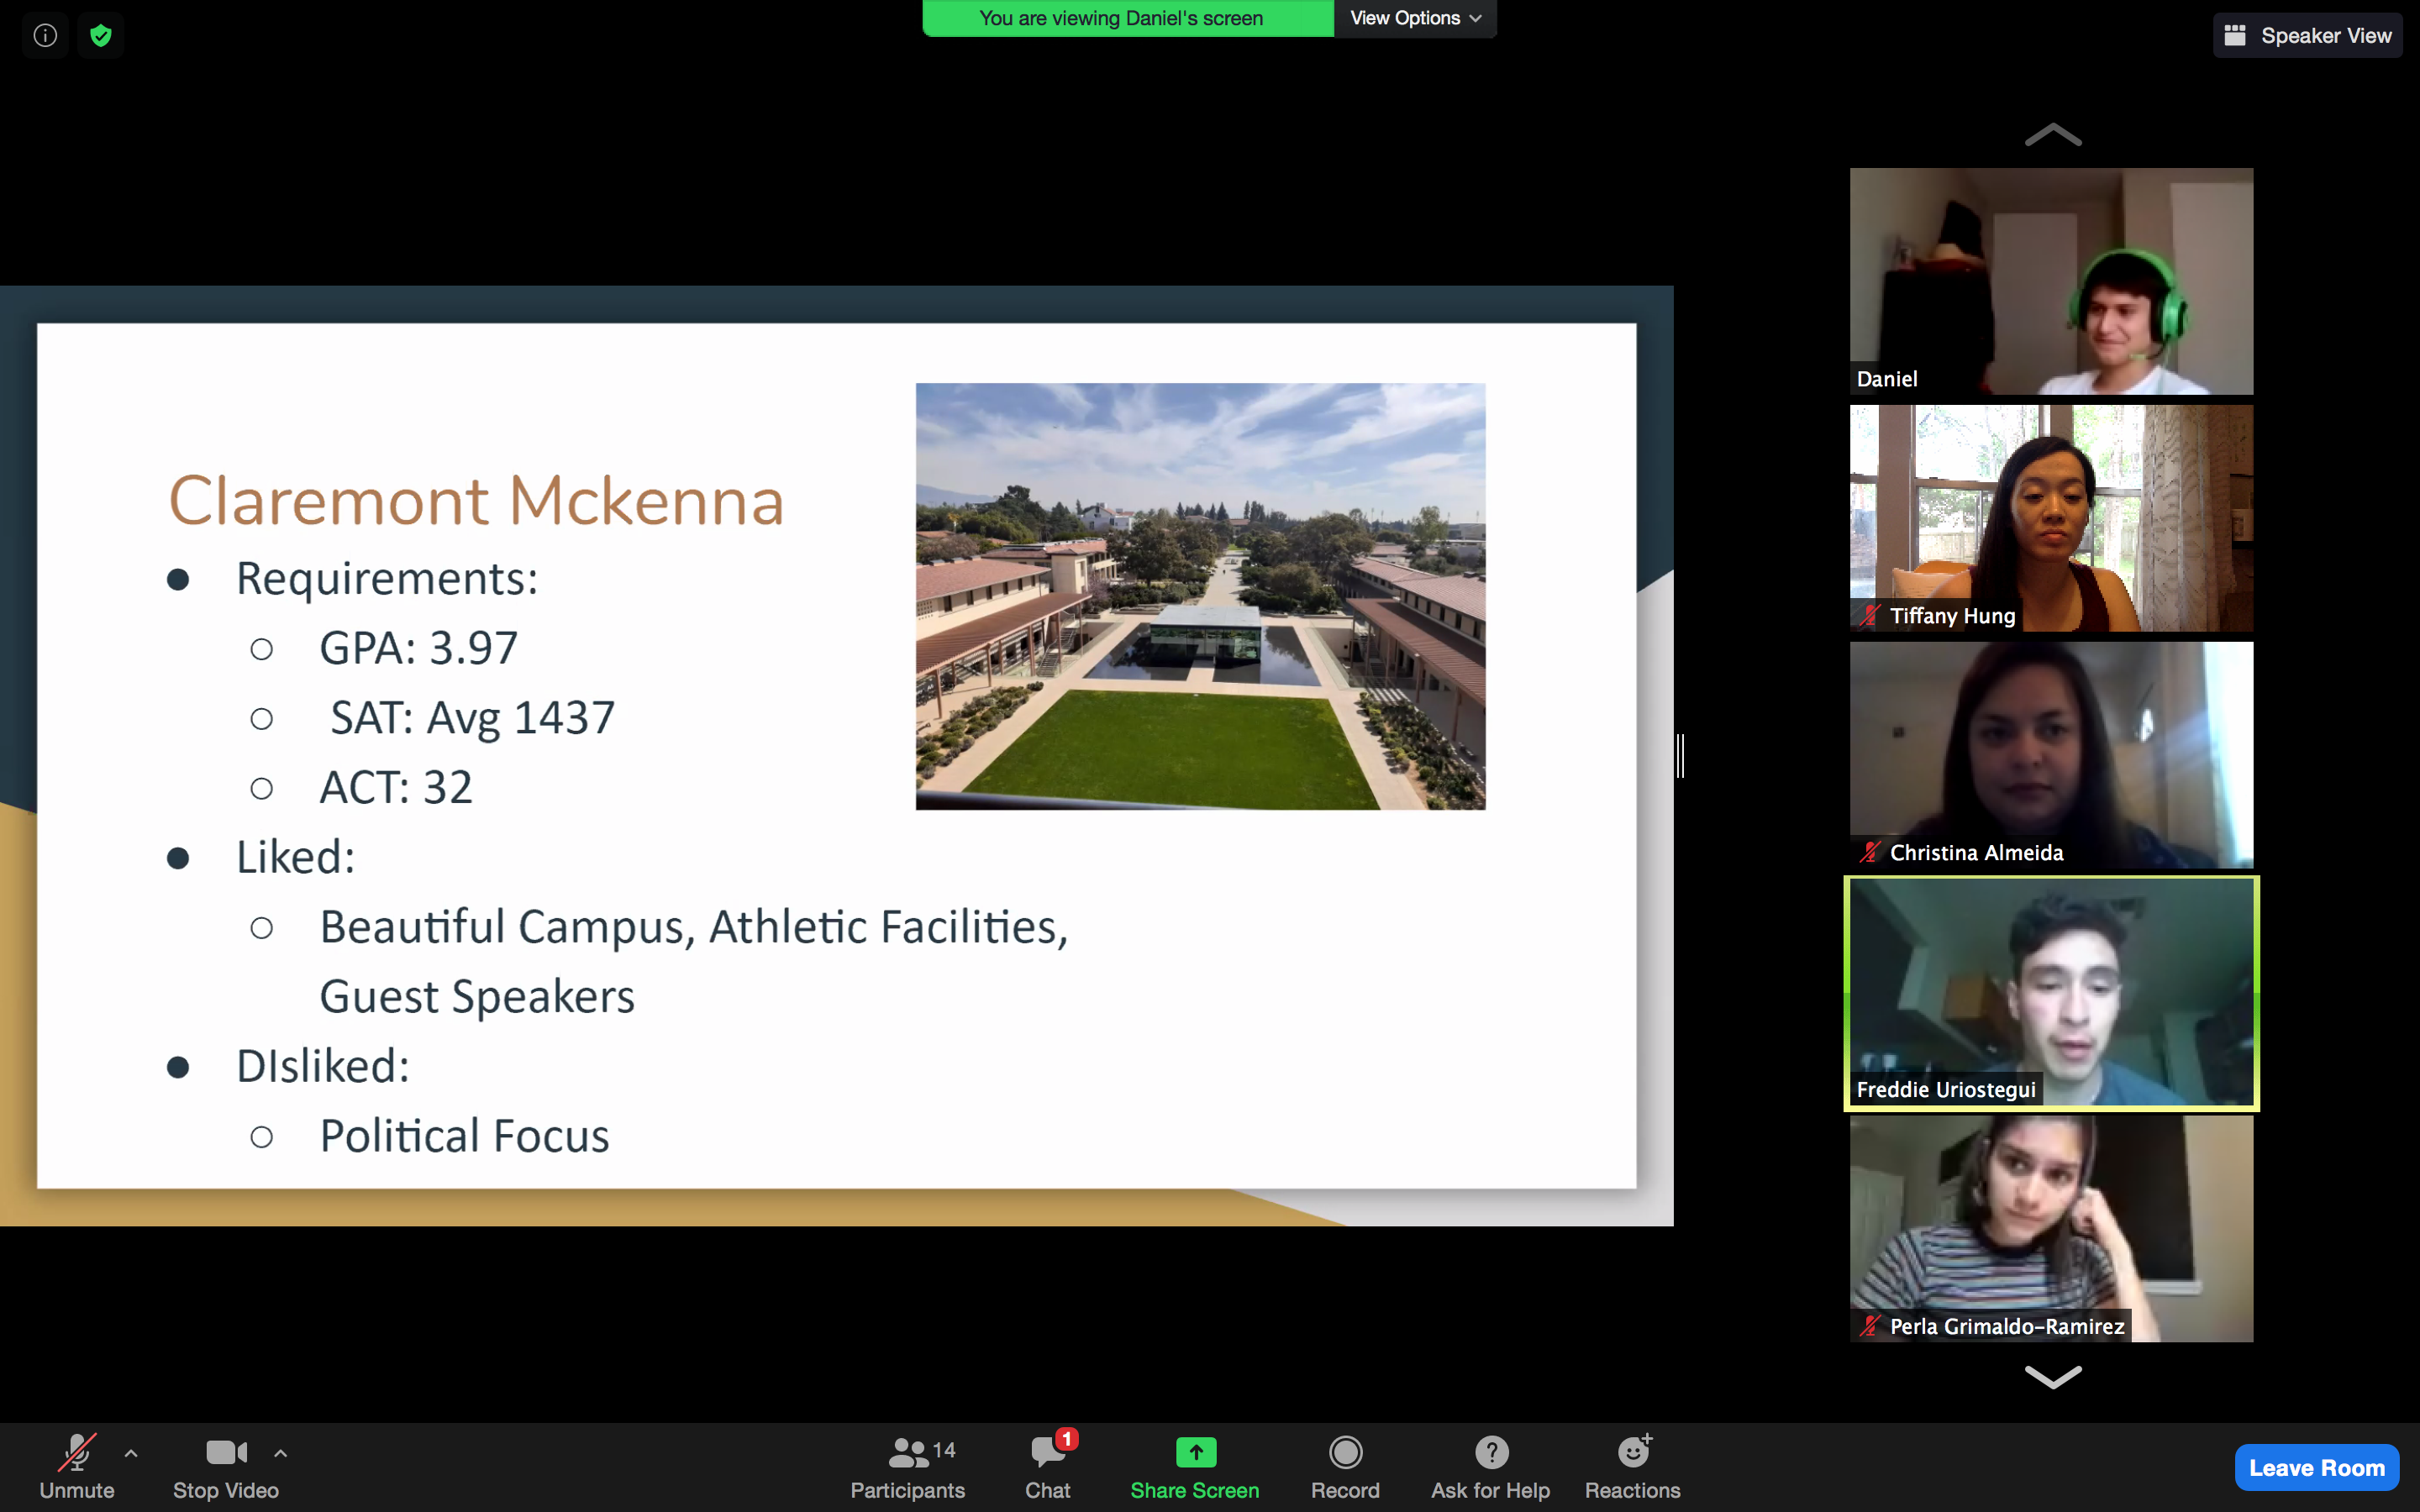Click Christina Almeida's muted microphone icon
The image size is (2420, 1512).
(1870, 853)
